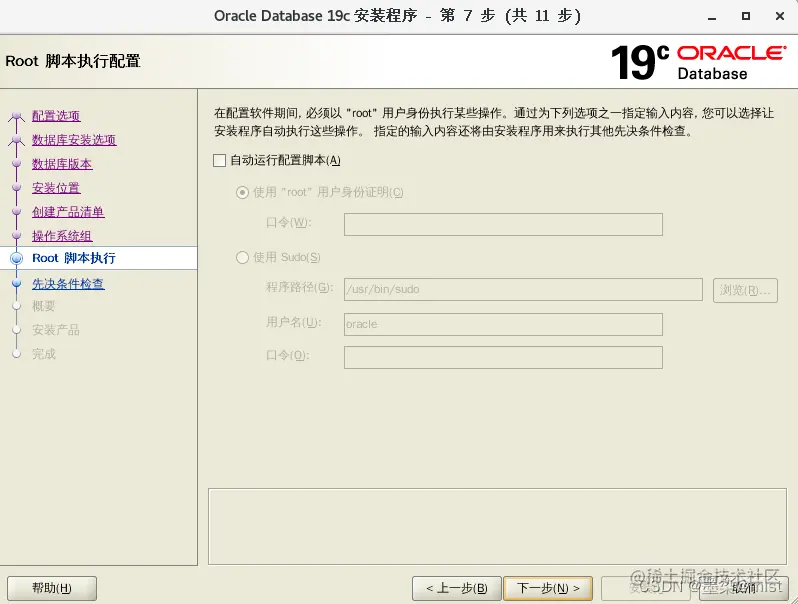This screenshot has width=798, height=604.
Task: Proceed with 下一步(N) button
Action: tap(548, 588)
